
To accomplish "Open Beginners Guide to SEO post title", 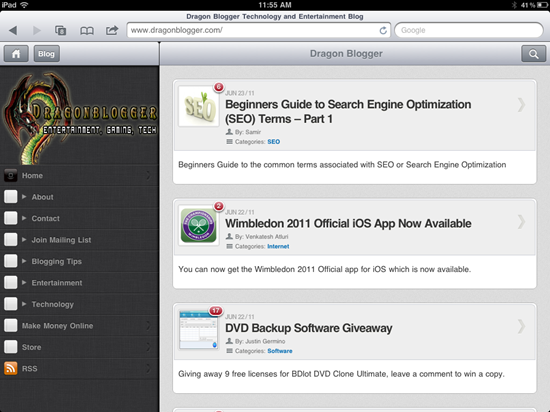I will [348, 112].
